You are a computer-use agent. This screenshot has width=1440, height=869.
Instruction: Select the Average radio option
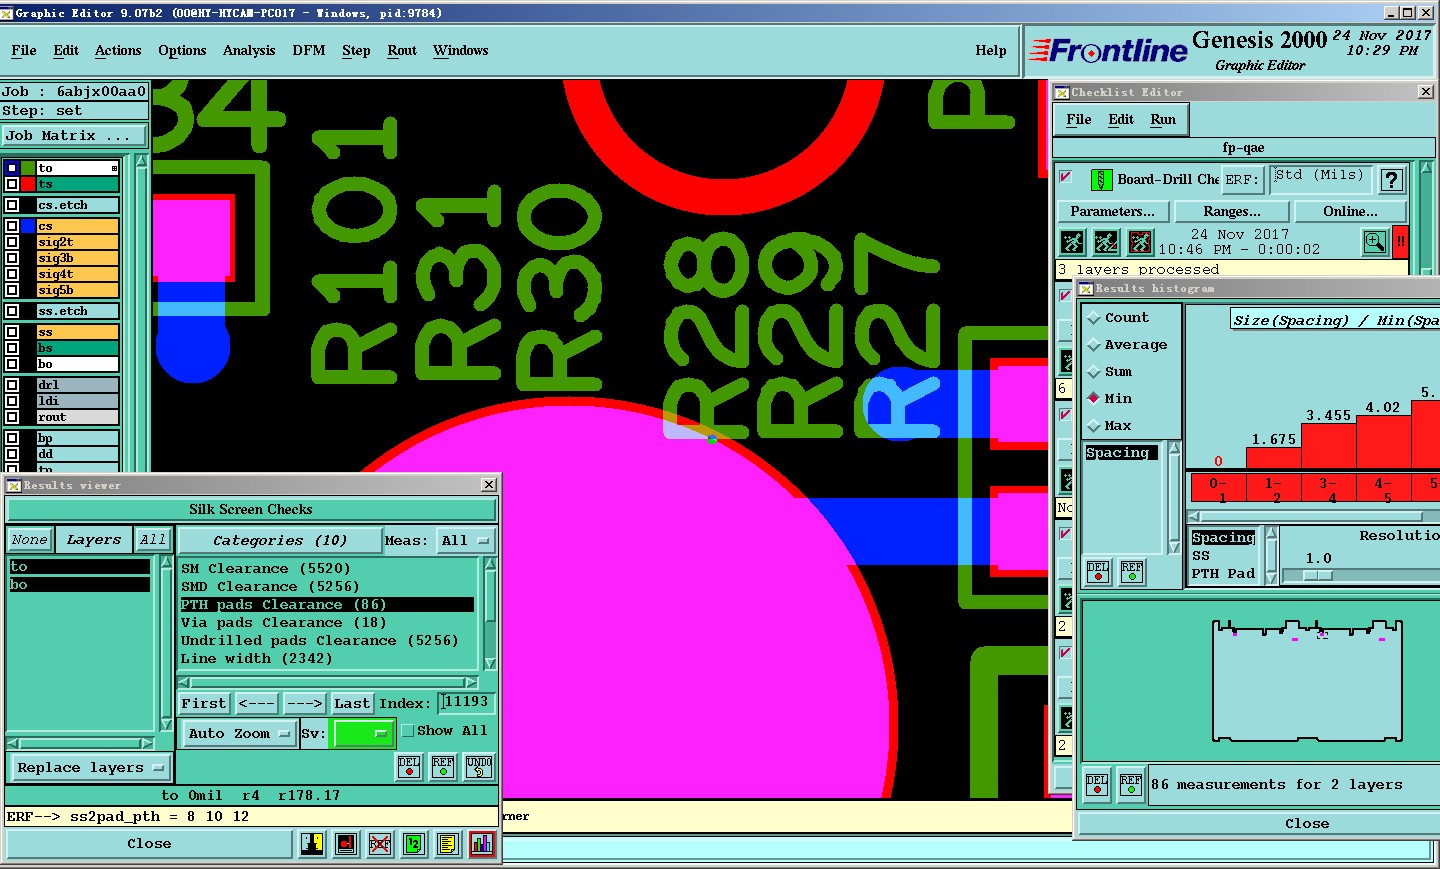tap(1093, 345)
